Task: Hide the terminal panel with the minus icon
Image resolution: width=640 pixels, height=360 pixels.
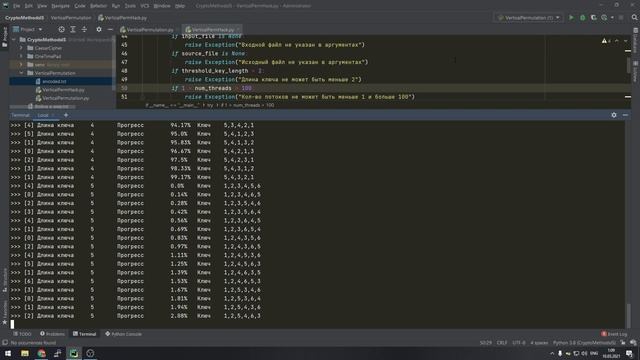Action: point(625,115)
